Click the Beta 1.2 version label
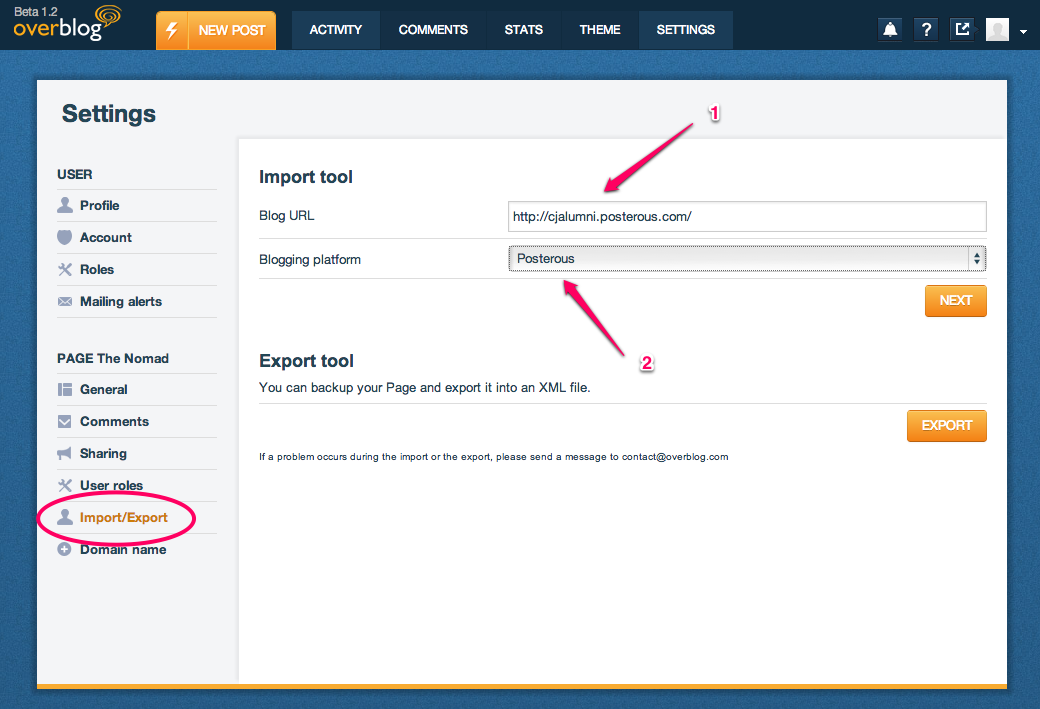This screenshot has width=1040, height=709. 36,11
